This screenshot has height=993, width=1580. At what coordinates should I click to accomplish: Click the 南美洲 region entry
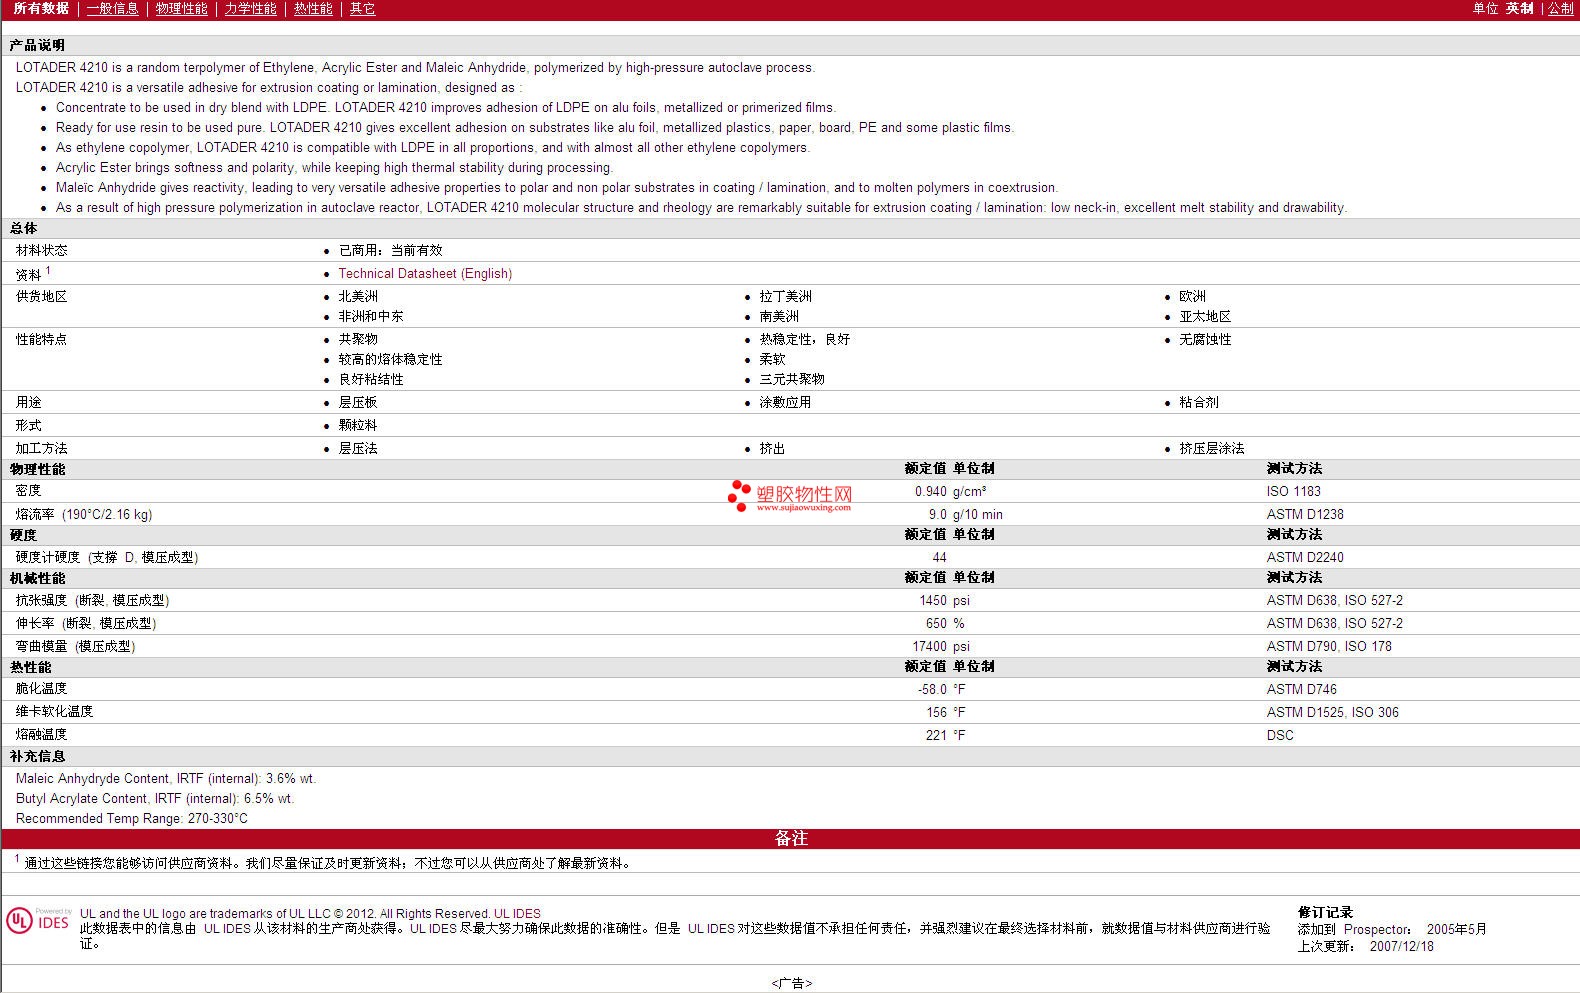pos(779,317)
